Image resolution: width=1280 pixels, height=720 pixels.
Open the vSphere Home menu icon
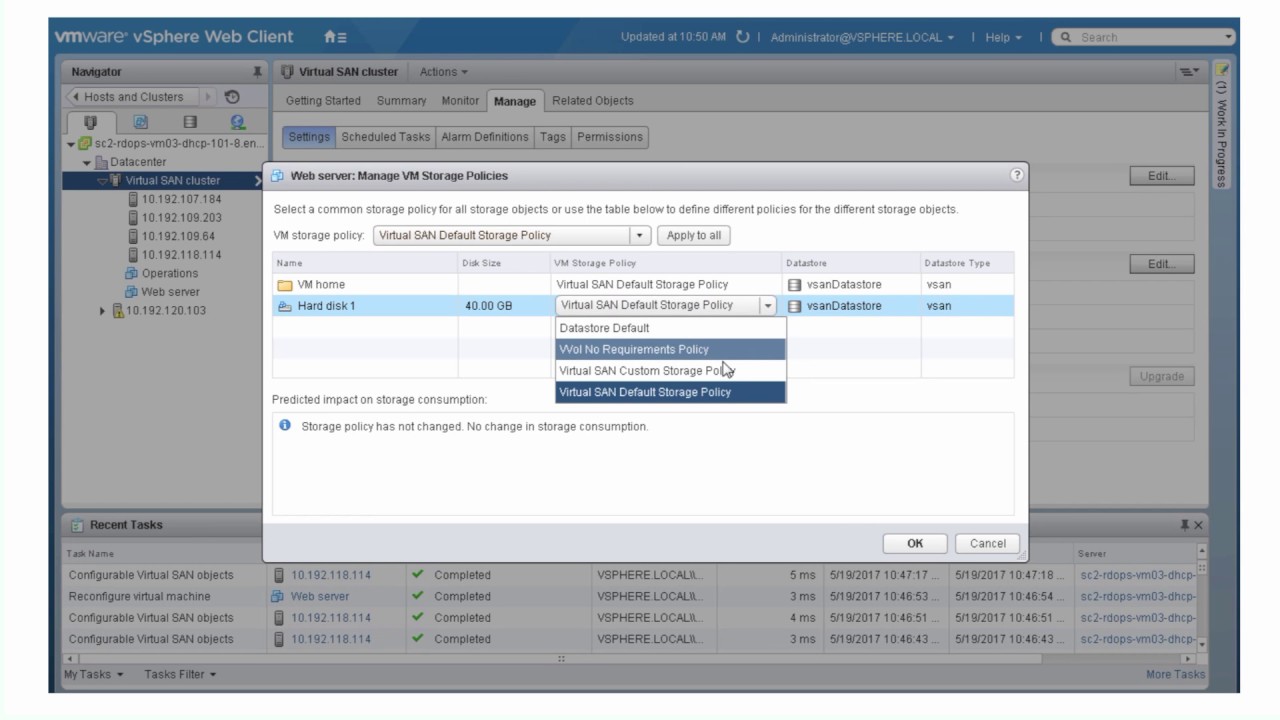click(x=335, y=37)
